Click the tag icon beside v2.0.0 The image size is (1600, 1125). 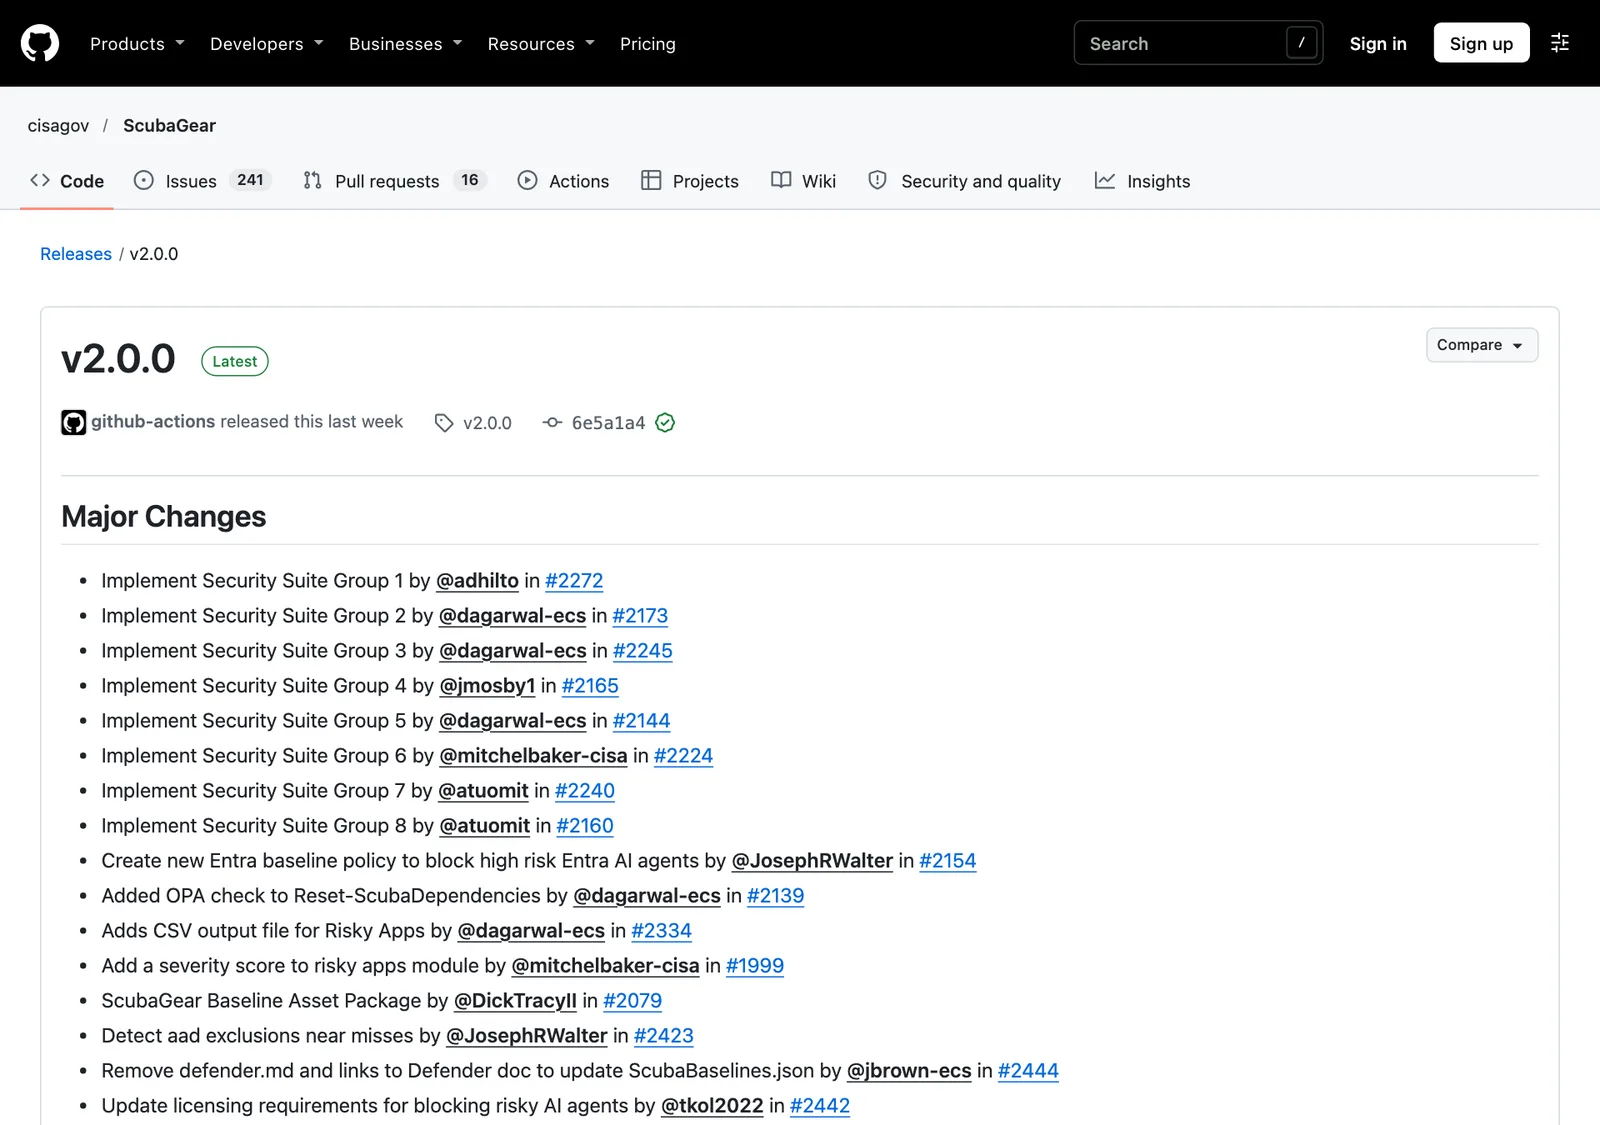(444, 423)
